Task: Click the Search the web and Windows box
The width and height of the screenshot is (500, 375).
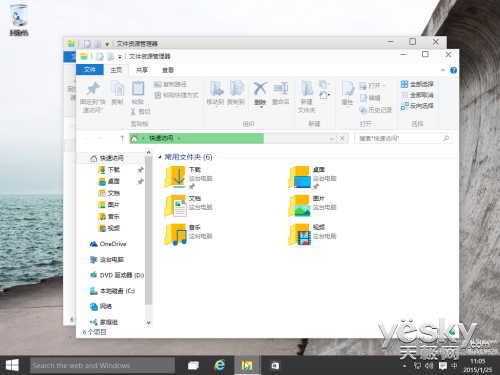Action: [x=102, y=365]
